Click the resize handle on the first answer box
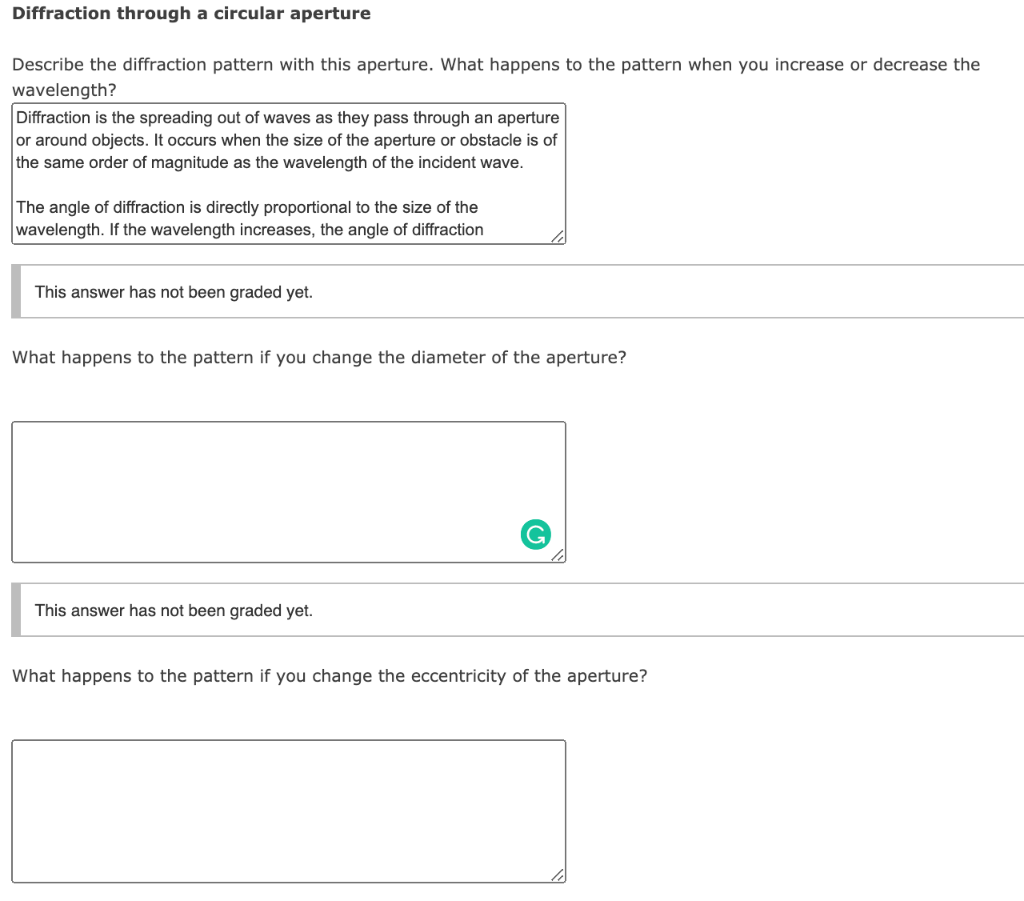This screenshot has height=901, width=1024. [558, 236]
